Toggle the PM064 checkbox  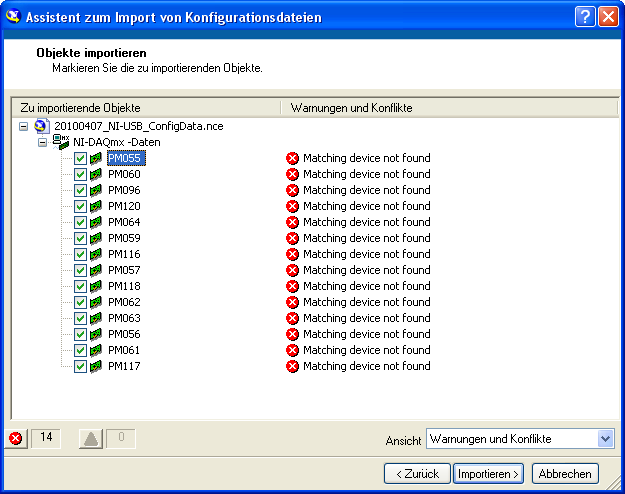(81, 222)
